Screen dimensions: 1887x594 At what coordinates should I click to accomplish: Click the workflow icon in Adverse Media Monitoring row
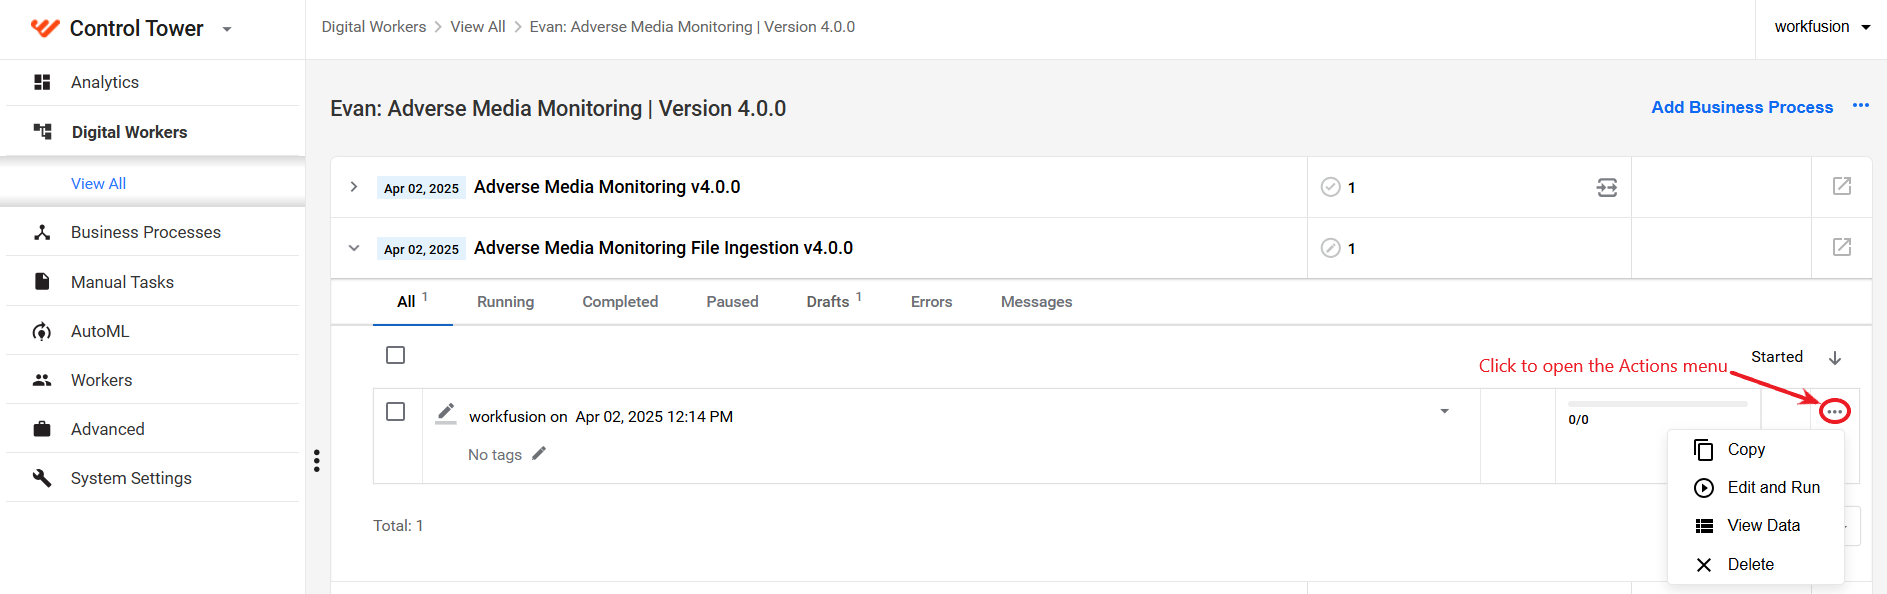pyautogui.click(x=1606, y=187)
